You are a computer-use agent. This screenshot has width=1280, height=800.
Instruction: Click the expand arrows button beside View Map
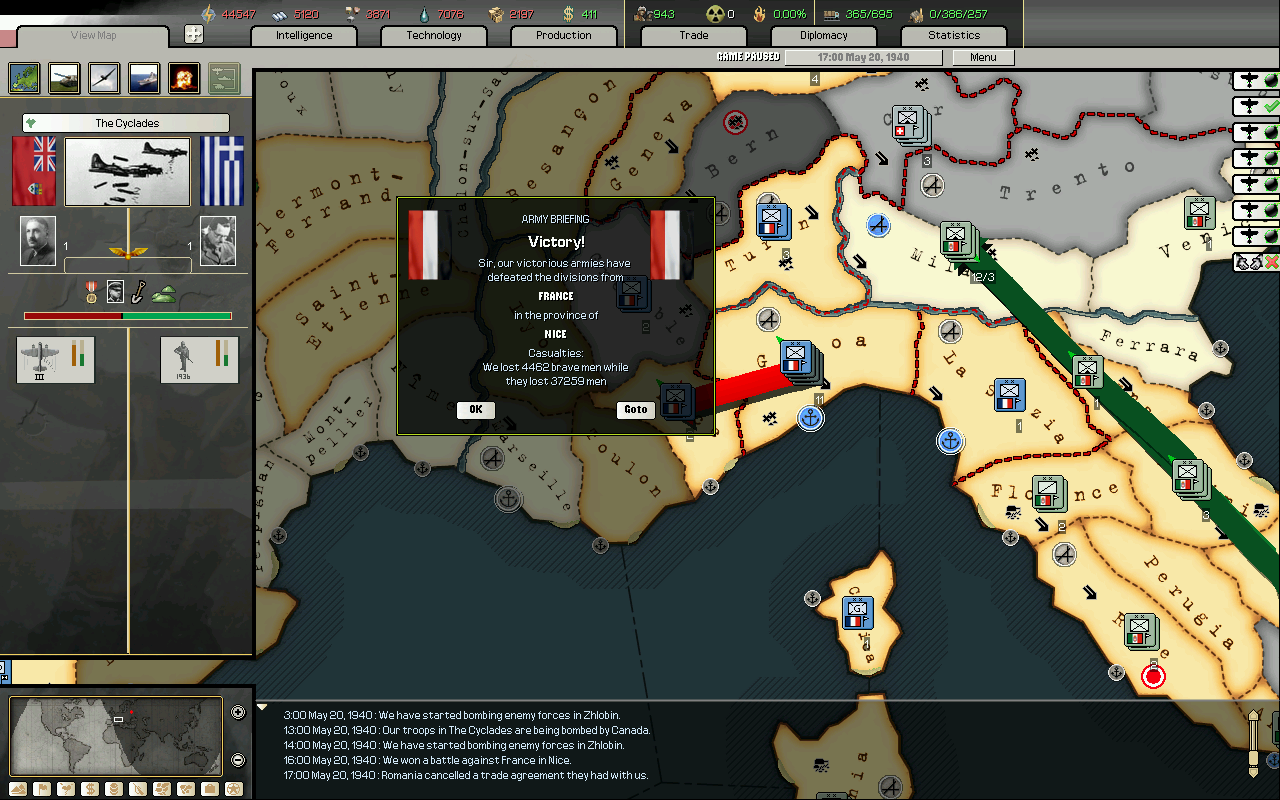(x=194, y=34)
